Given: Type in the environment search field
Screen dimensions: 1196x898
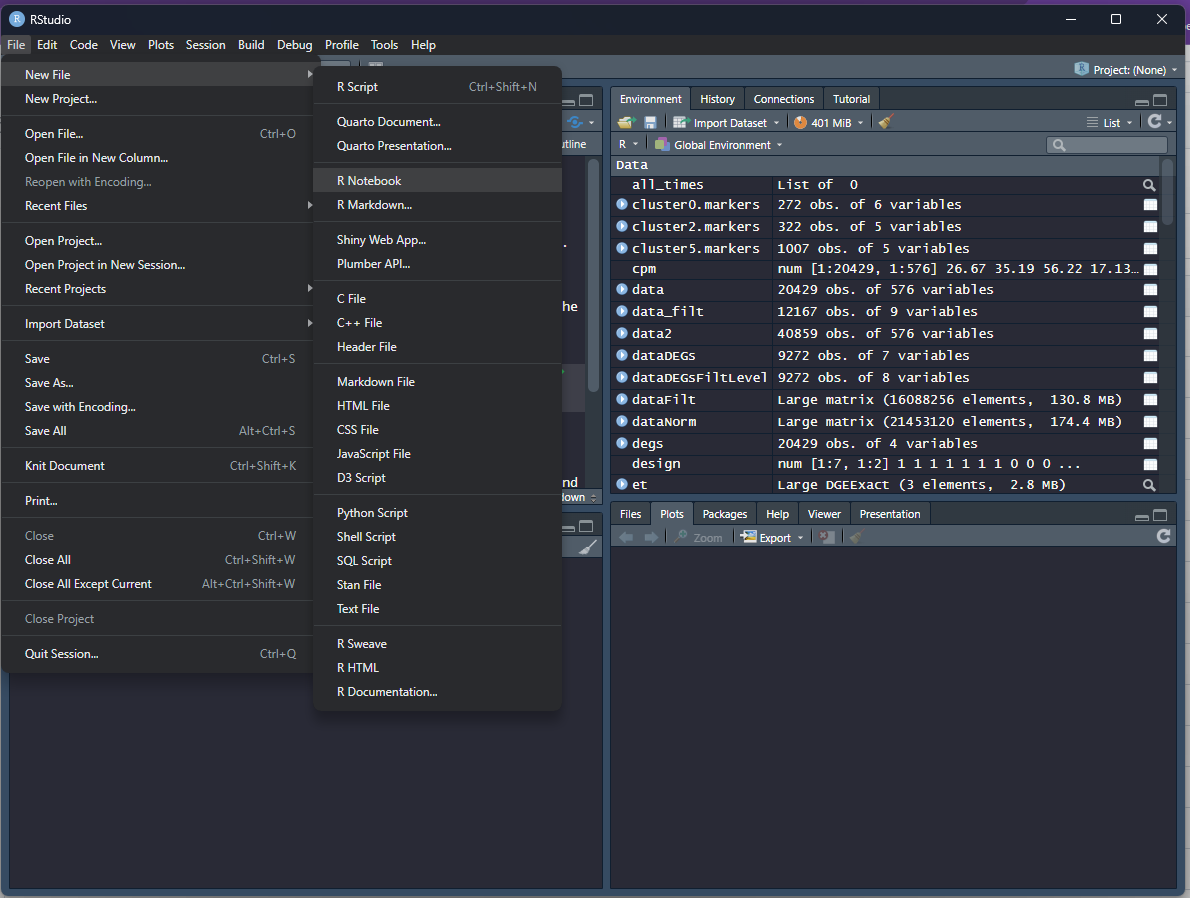Looking at the screenshot, I should point(1107,144).
